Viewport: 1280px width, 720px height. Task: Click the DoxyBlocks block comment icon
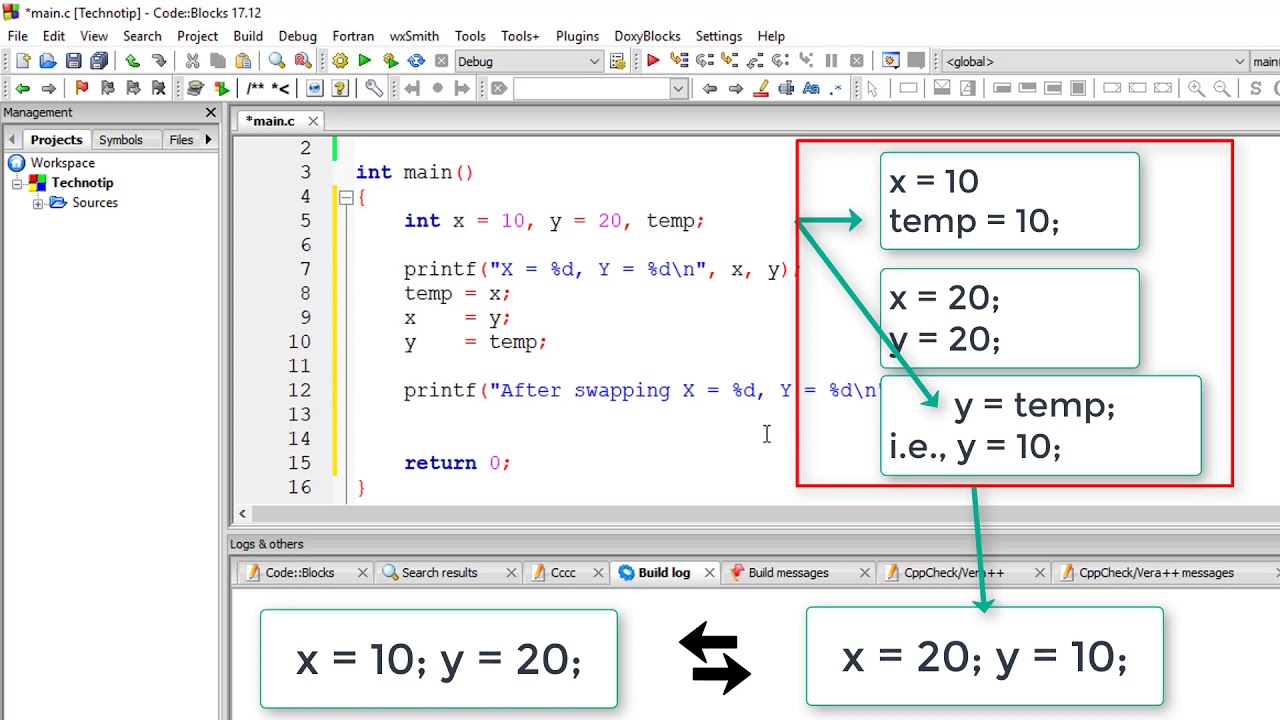pos(255,88)
